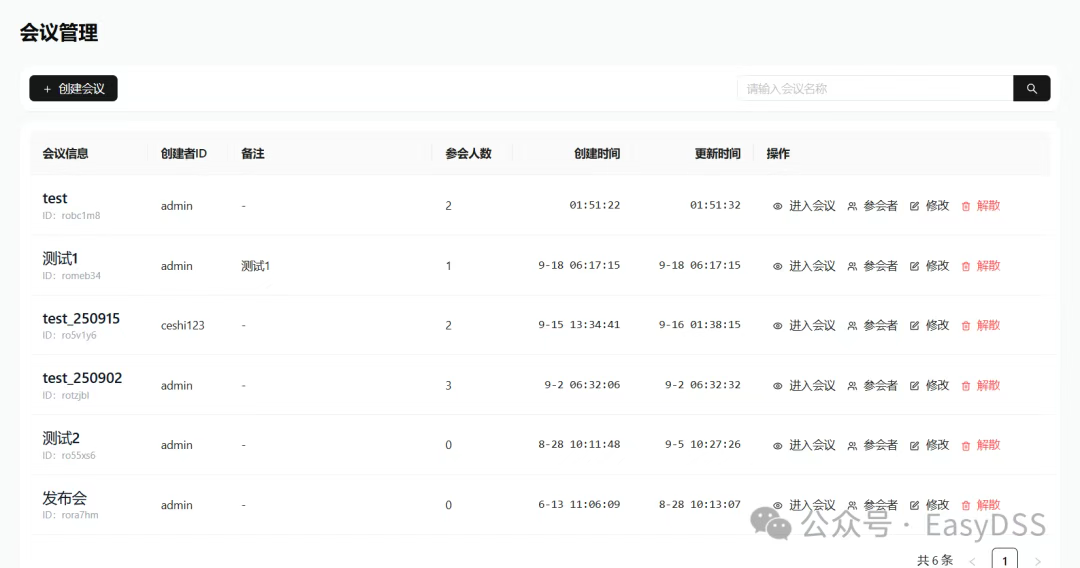Select page 1 in pagination
The image size is (1080, 568).
point(1004,560)
